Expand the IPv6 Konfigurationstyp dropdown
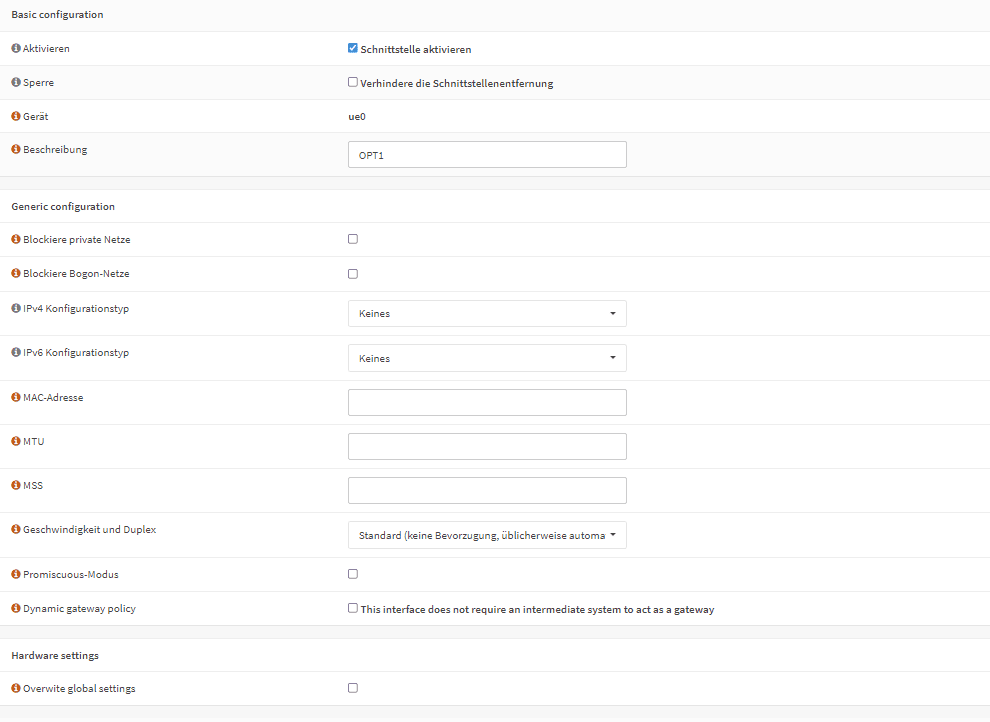 coord(487,358)
